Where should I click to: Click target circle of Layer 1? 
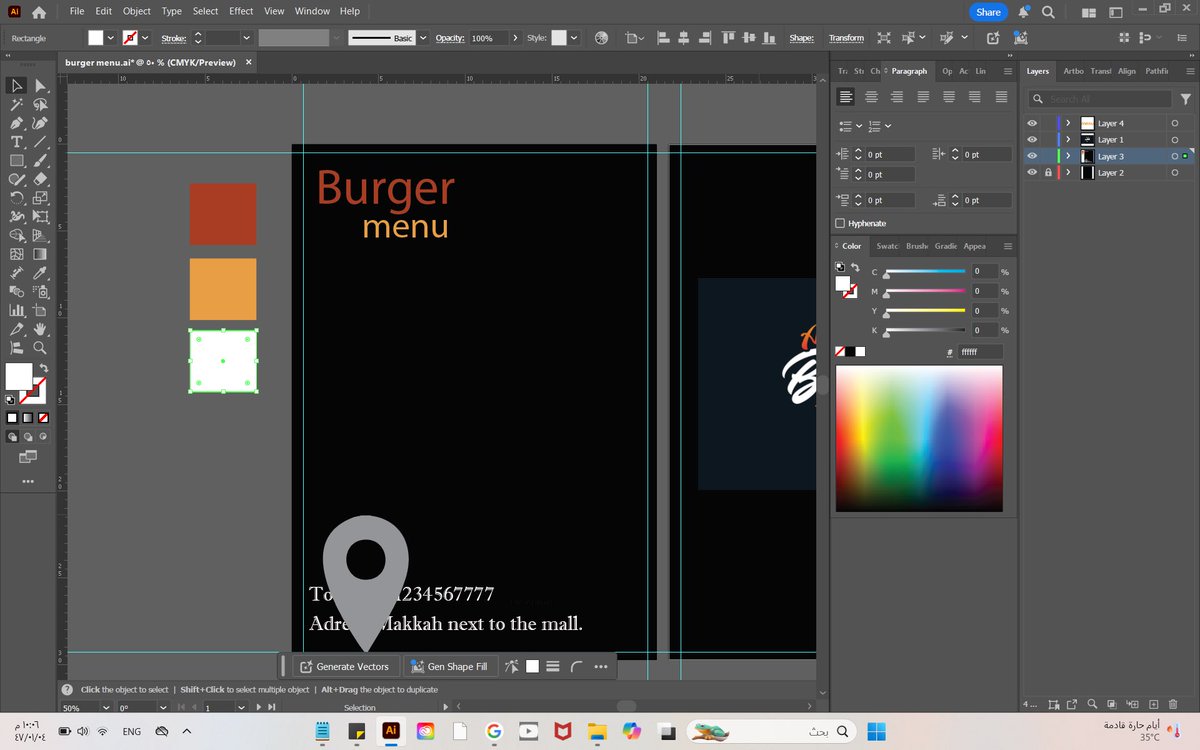pos(1175,139)
